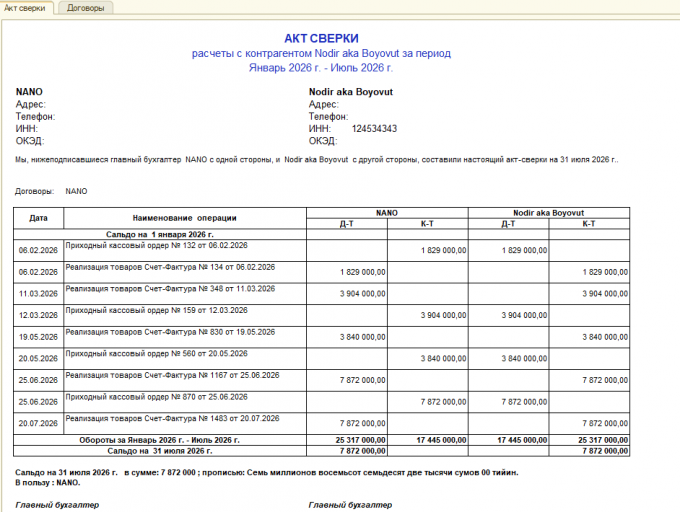Click the date cell 20.07.2026
This screenshot has height=512, width=680.
pos(38,424)
